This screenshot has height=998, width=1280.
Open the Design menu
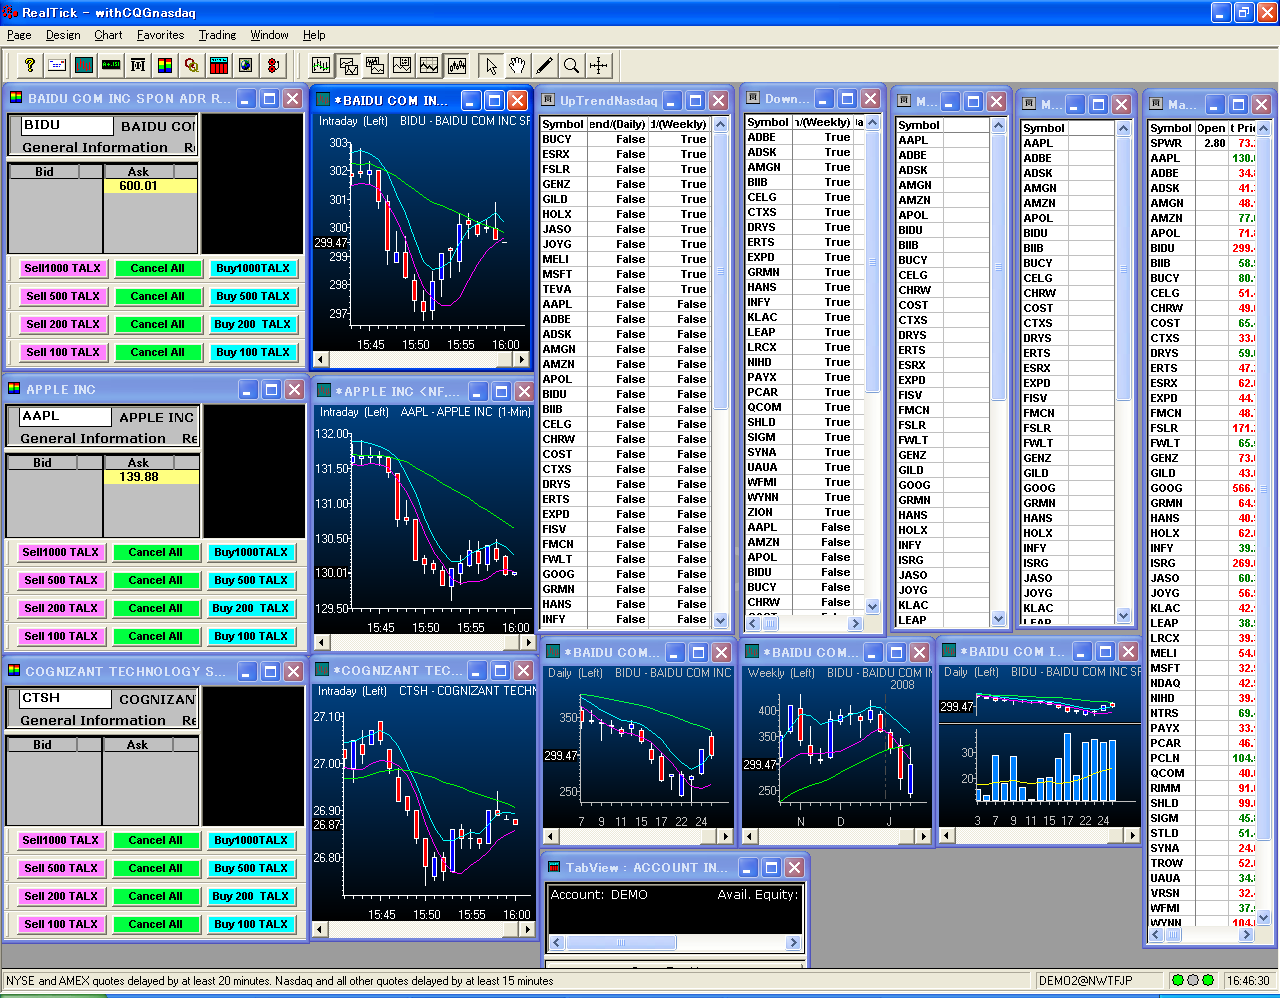pos(63,35)
